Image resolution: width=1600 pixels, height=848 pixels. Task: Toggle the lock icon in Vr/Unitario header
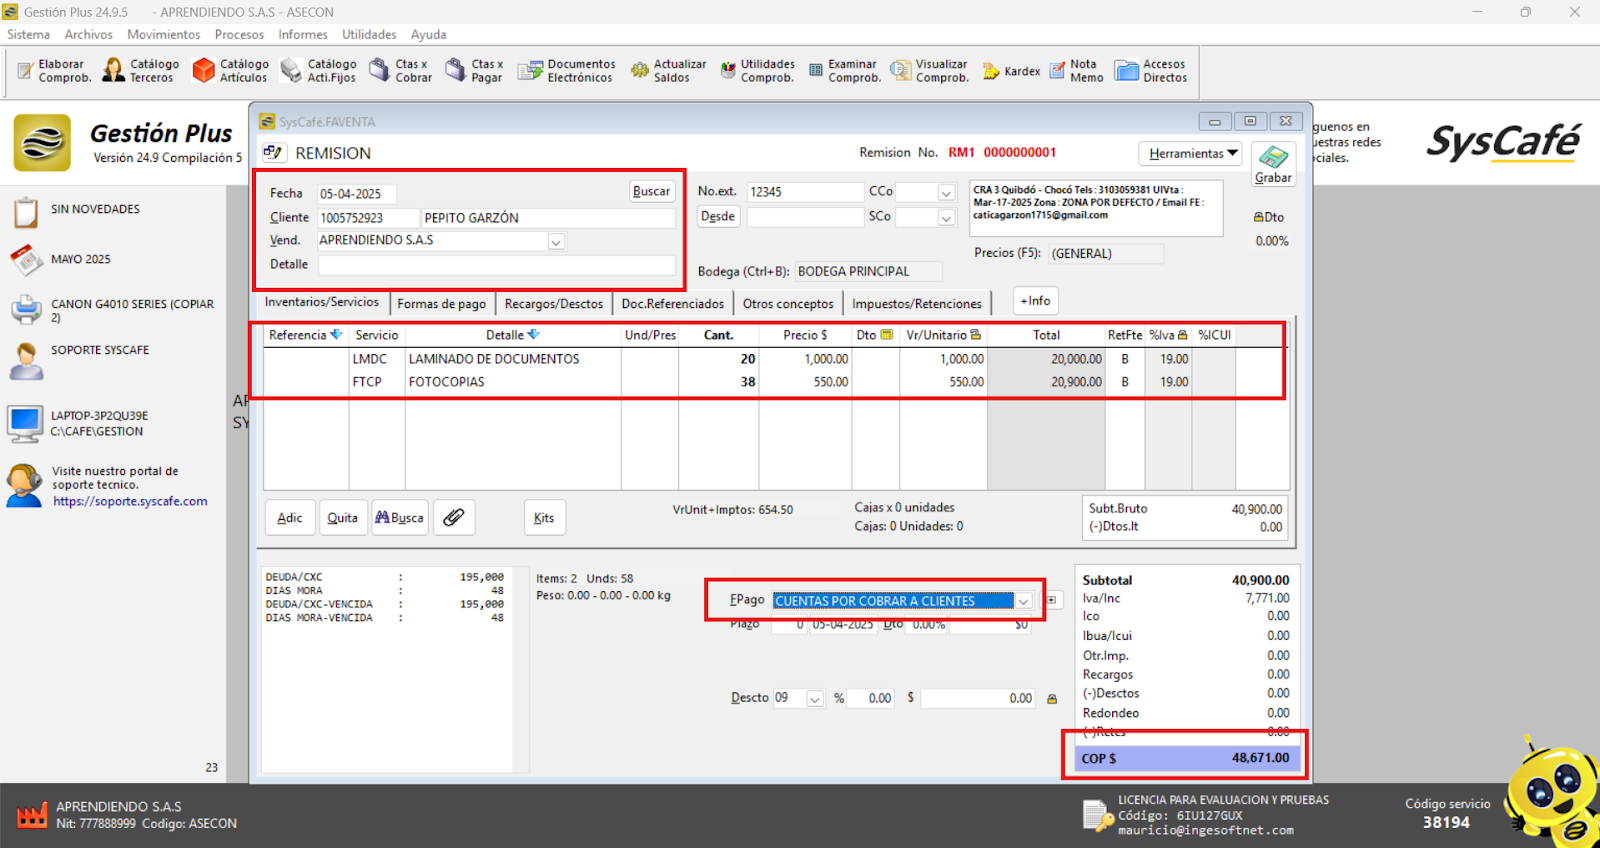coord(976,335)
